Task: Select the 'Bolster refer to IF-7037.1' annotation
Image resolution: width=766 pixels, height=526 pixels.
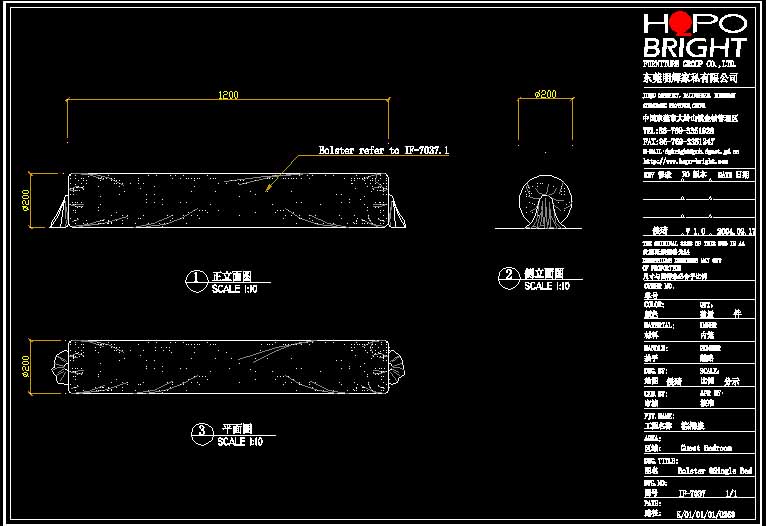Action: pos(383,150)
